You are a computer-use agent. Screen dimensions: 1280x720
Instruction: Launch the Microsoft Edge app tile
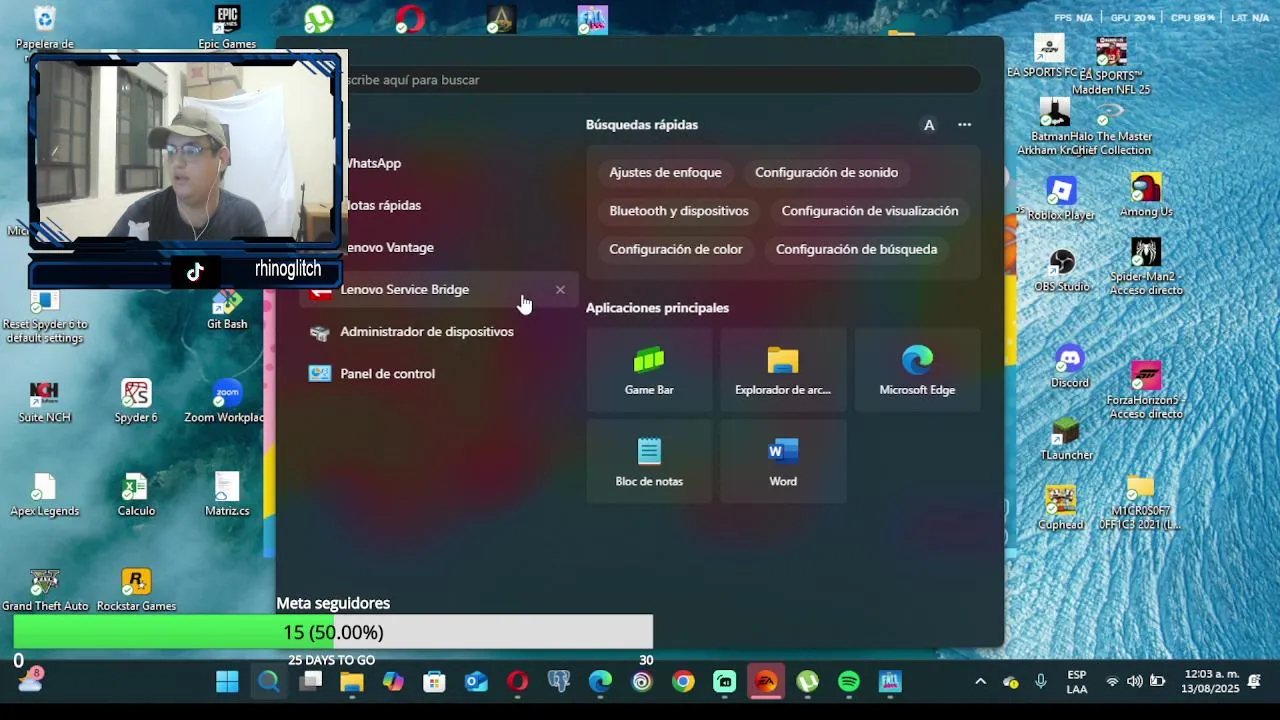click(917, 370)
